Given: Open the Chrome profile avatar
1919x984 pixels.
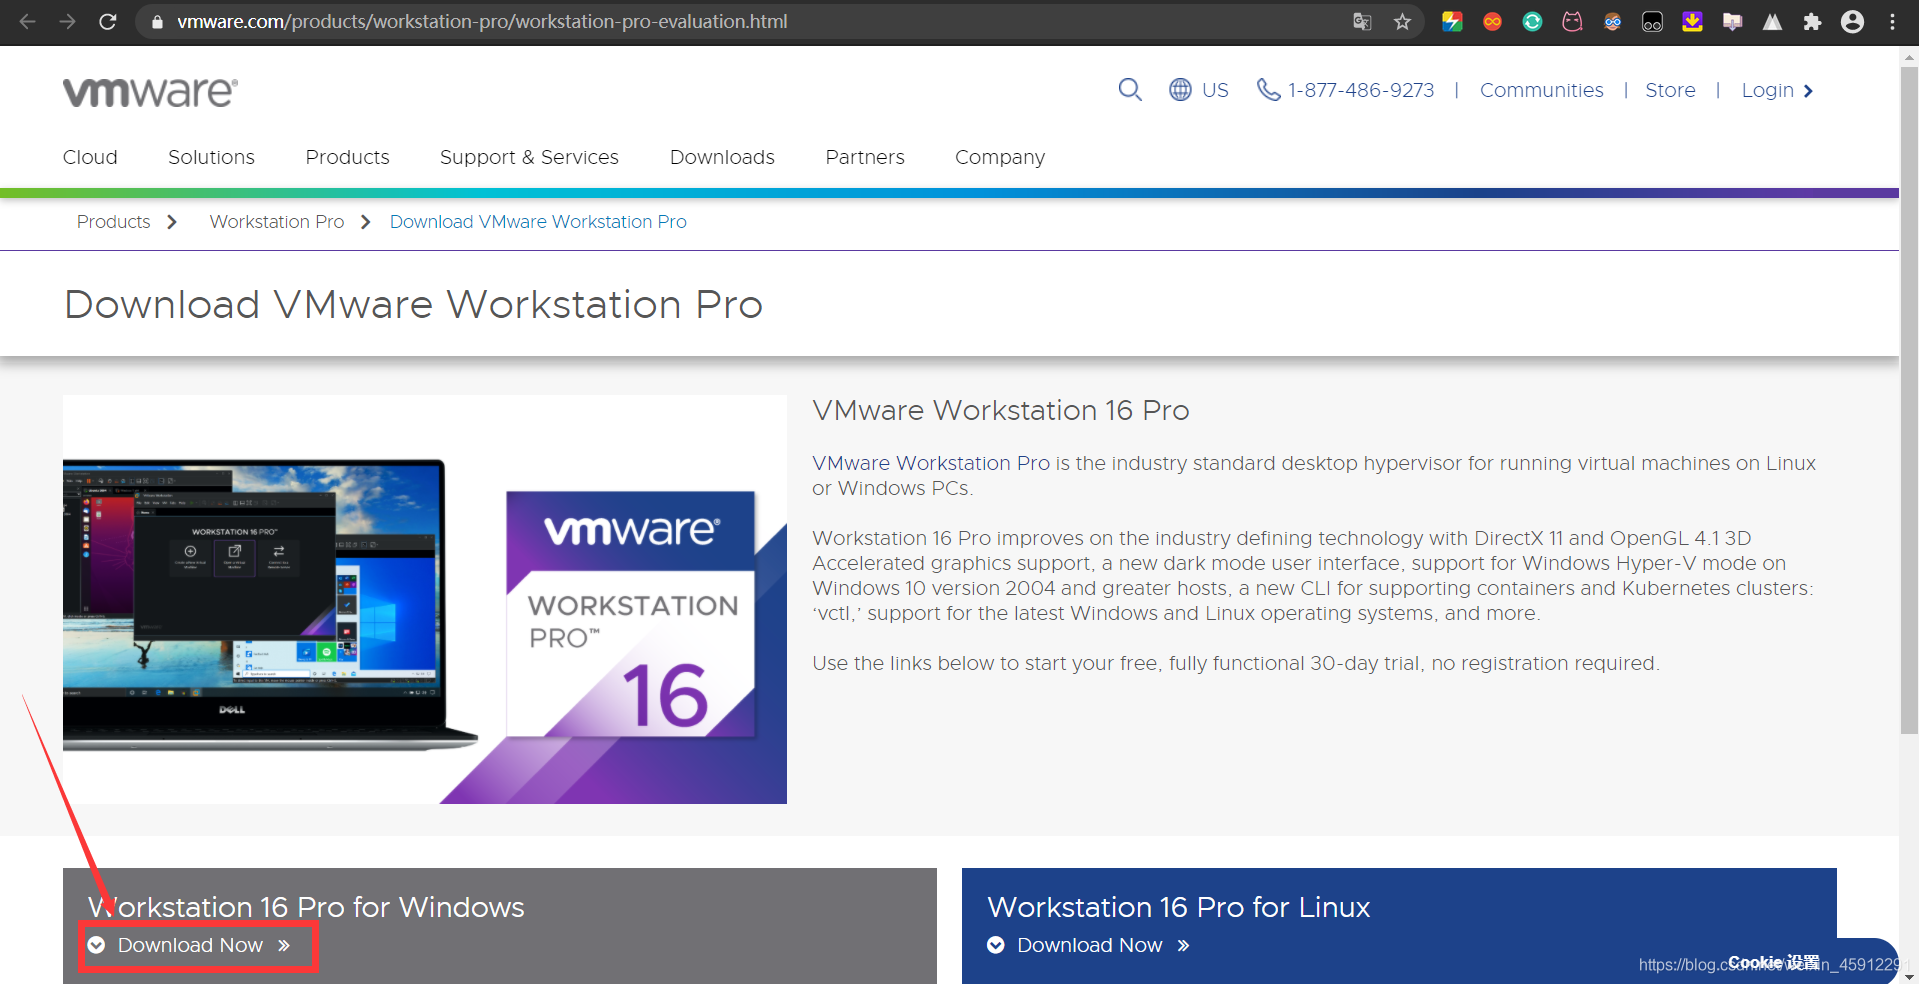Looking at the screenshot, I should (1852, 21).
